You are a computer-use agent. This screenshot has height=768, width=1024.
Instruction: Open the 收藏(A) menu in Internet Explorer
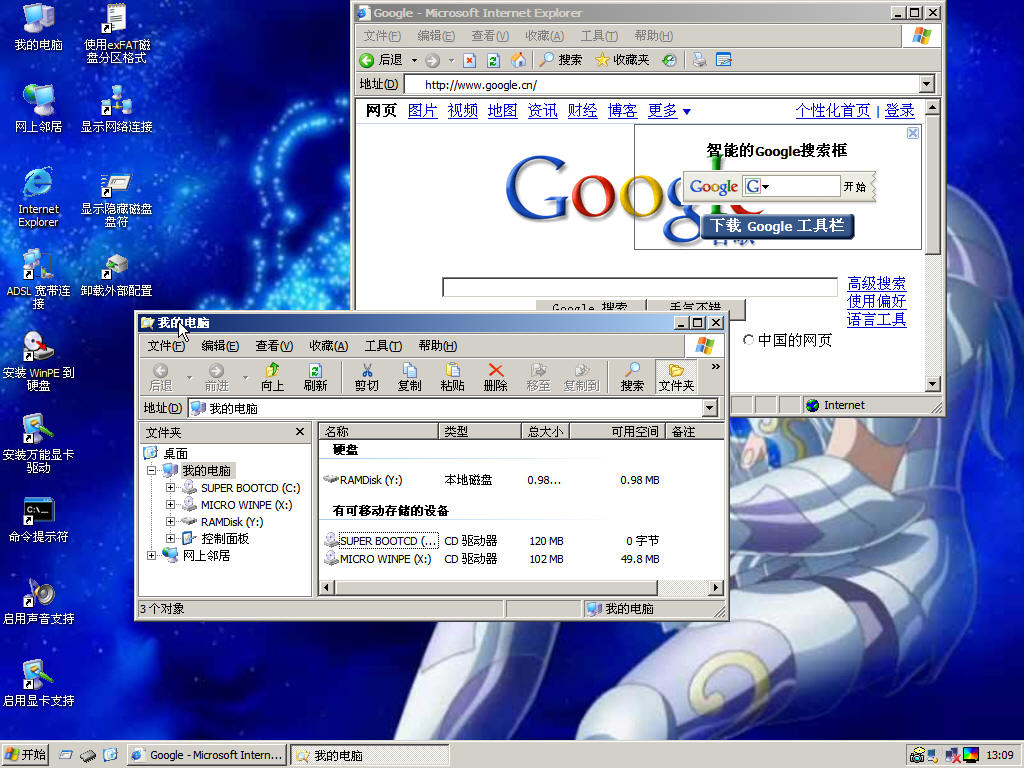pyautogui.click(x=545, y=36)
